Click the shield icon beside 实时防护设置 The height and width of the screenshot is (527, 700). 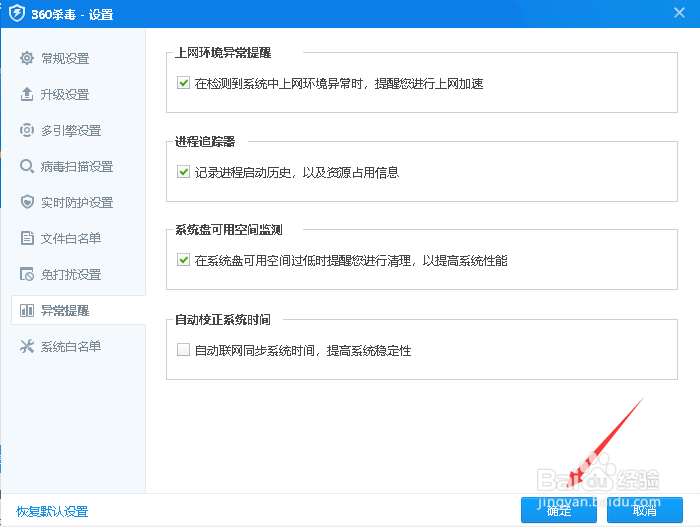[27, 202]
